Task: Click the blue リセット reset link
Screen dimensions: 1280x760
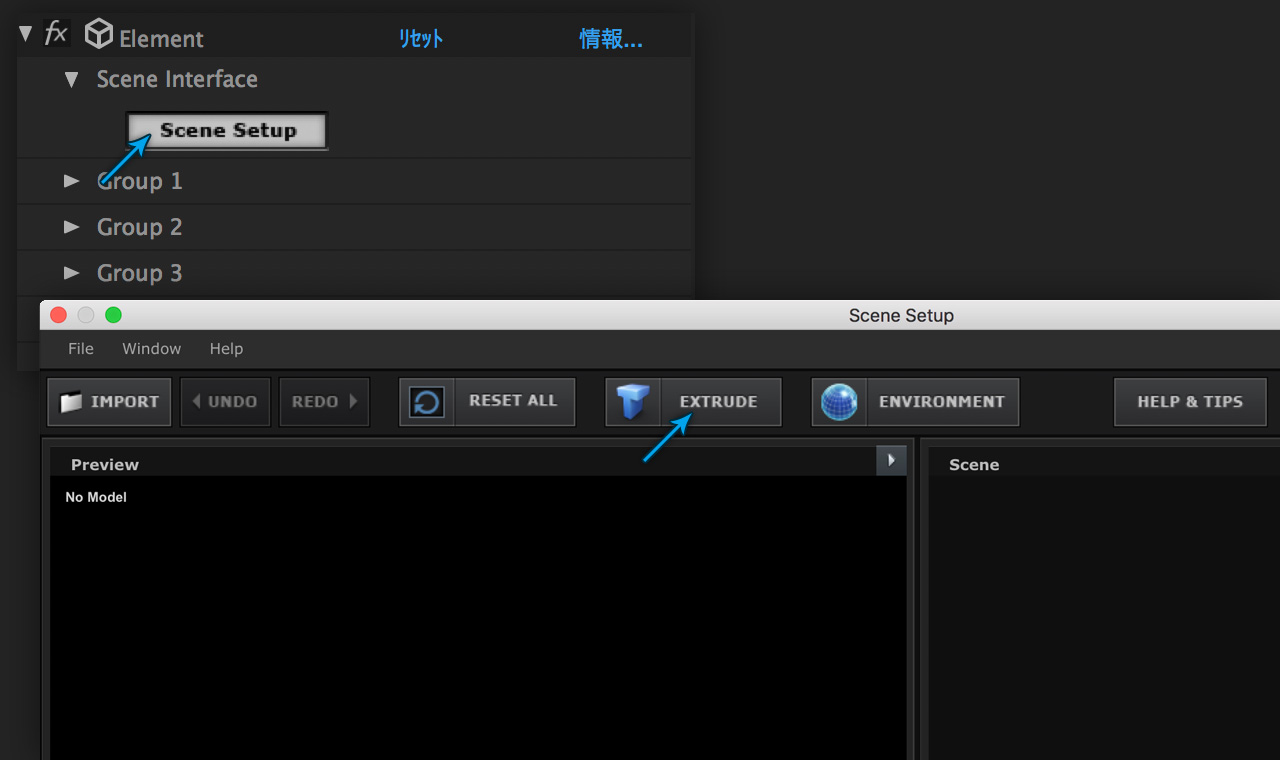Action: tap(421, 39)
